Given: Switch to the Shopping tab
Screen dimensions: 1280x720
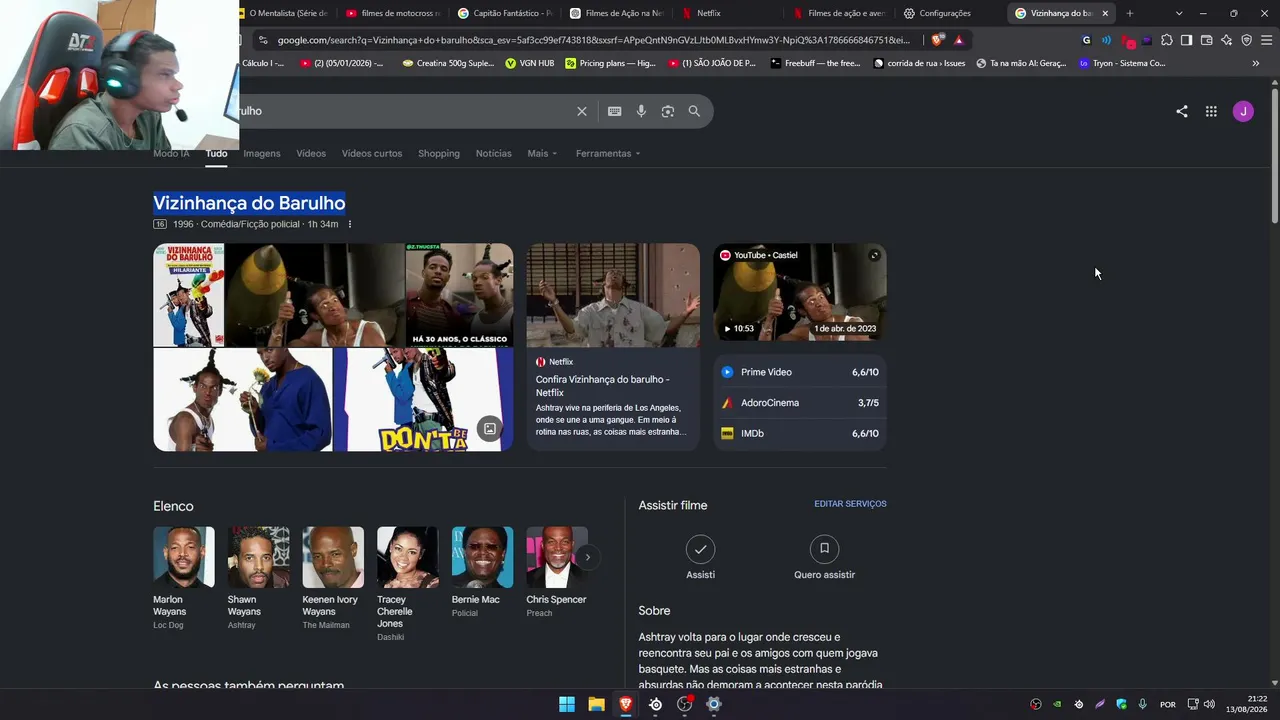Looking at the screenshot, I should tap(439, 153).
